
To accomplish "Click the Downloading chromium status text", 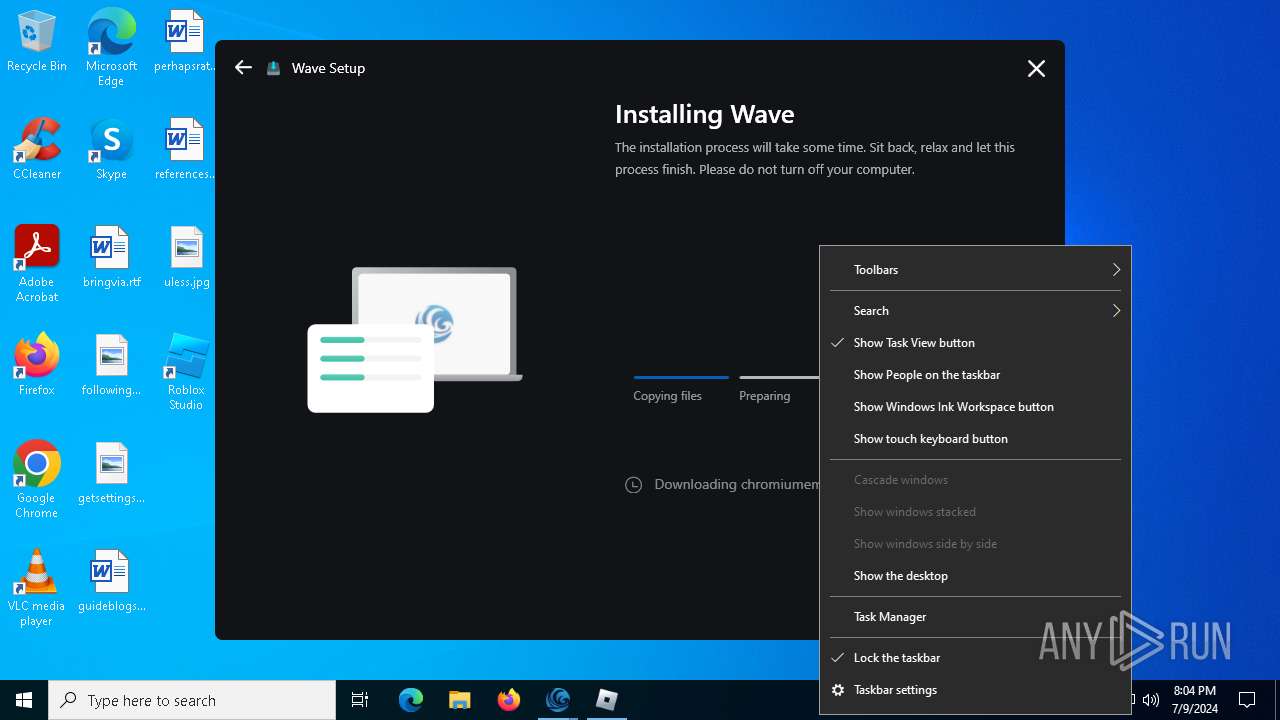I will [x=737, y=484].
